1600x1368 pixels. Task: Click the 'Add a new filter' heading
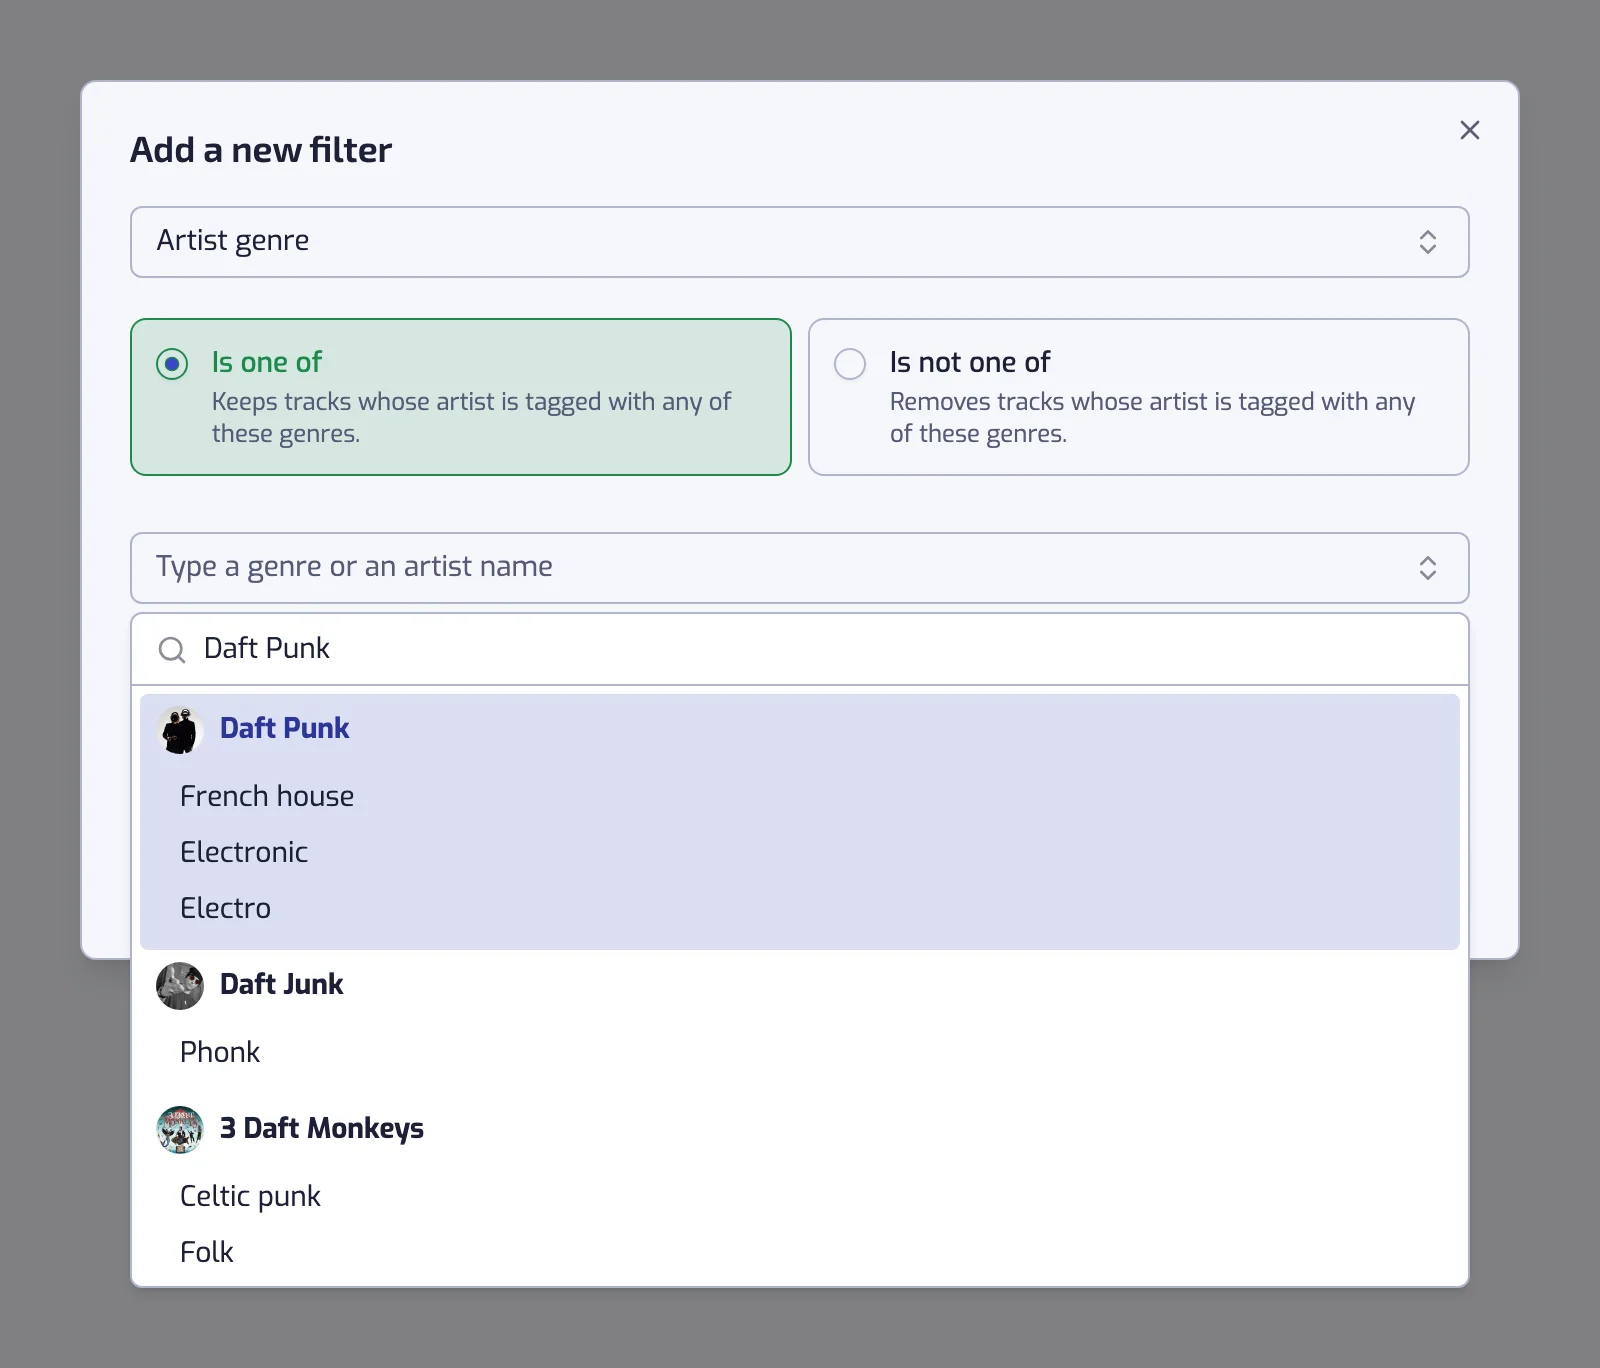(x=261, y=150)
